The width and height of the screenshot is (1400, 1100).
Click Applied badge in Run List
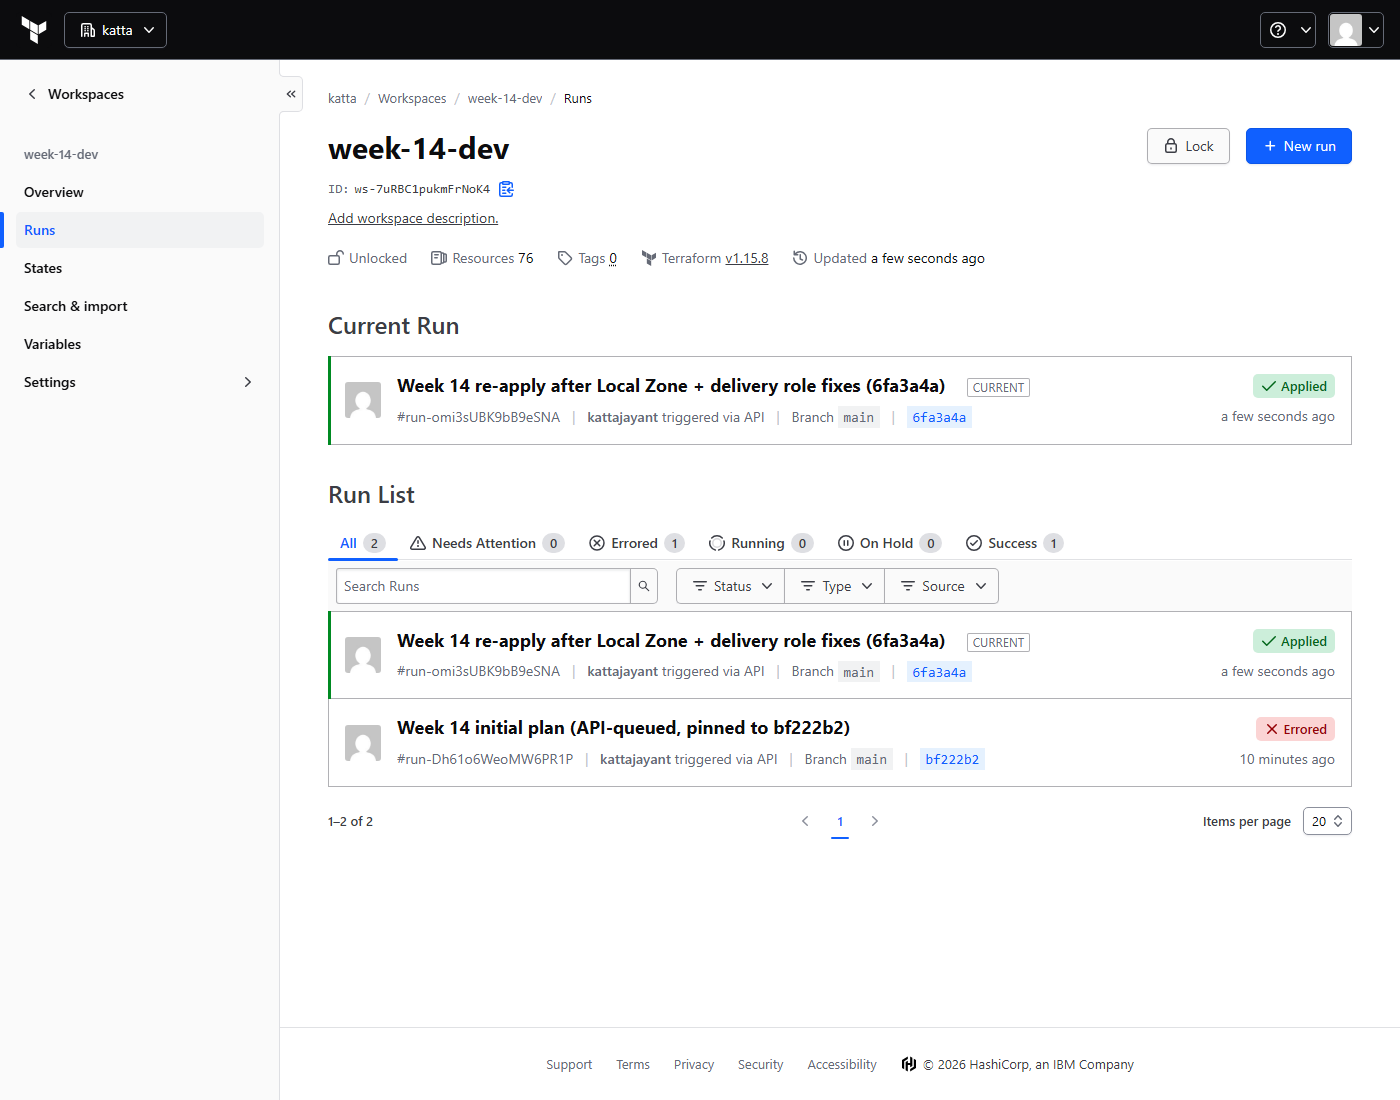[x=1294, y=641]
